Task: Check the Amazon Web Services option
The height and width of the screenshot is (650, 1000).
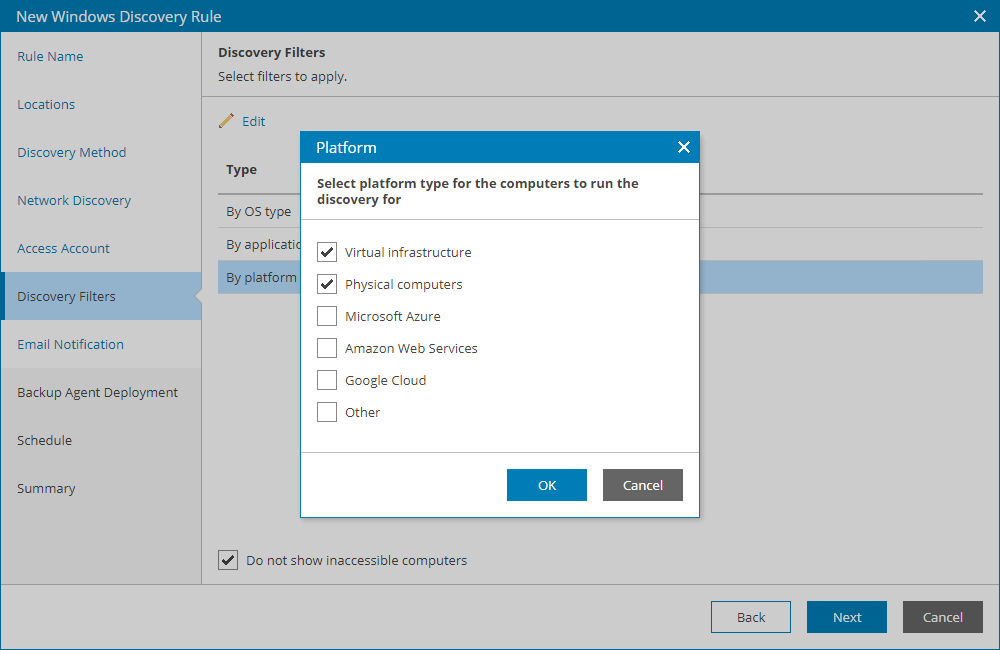Action: pyautogui.click(x=326, y=348)
